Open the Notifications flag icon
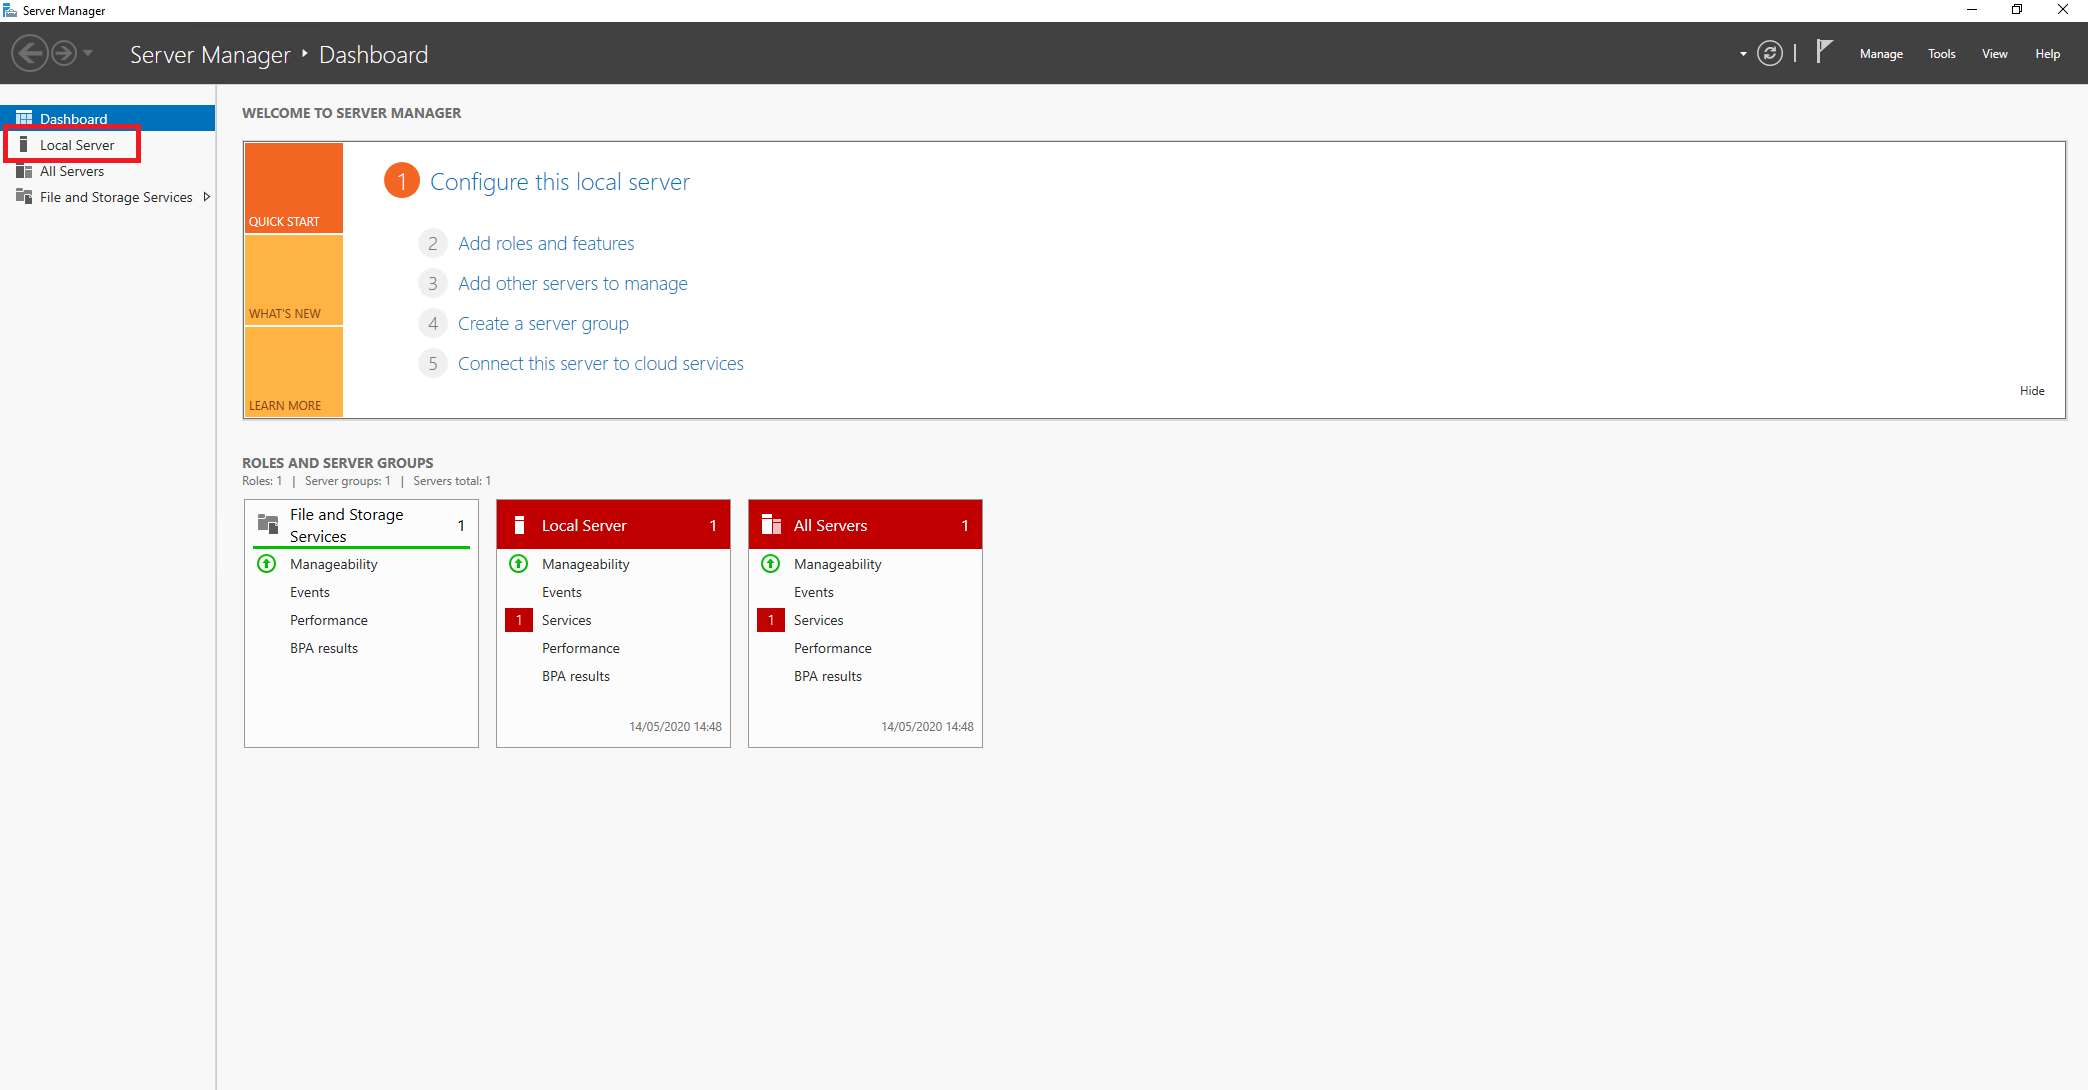The width and height of the screenshot is (2088, 1090). (x=1824, y=52)
